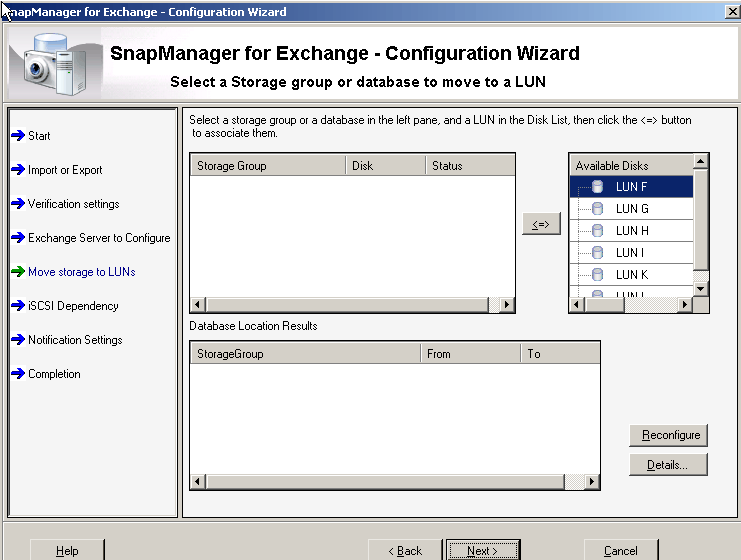Open the Completion step

pos(54,374)
